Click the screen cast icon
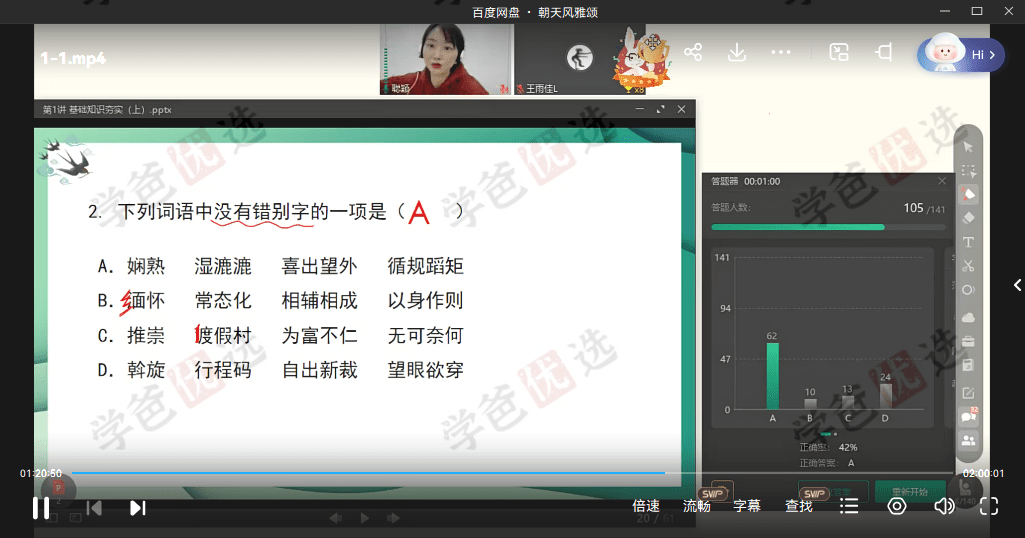The width and height of the screenshot is (1025, 538). pyautogui.click(x=839, y=52)
